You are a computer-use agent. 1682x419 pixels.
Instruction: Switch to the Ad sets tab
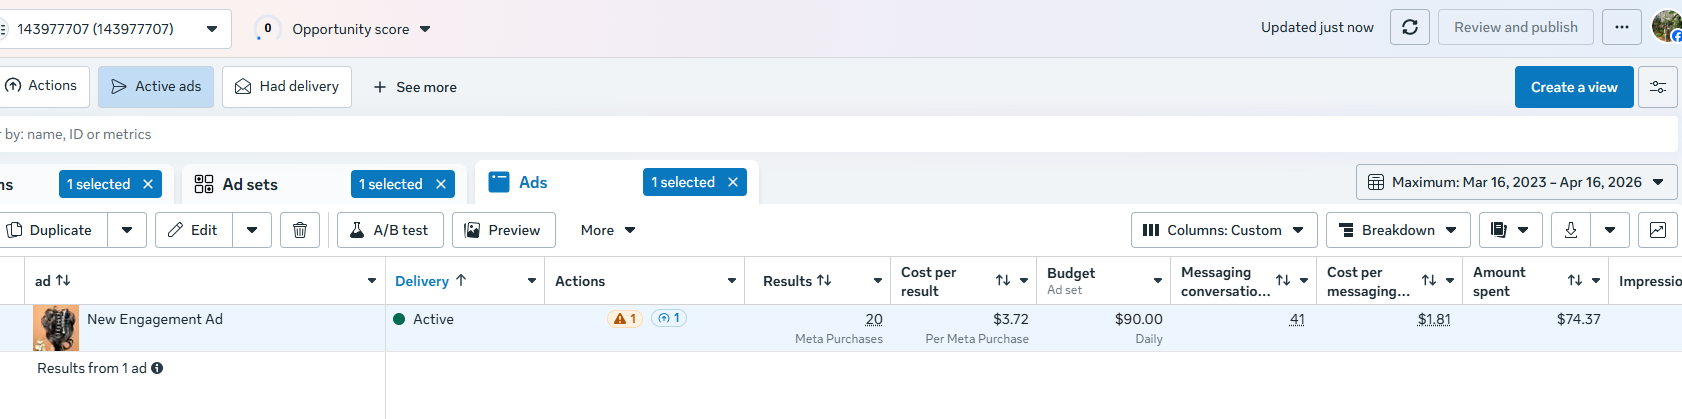[250, 184]
